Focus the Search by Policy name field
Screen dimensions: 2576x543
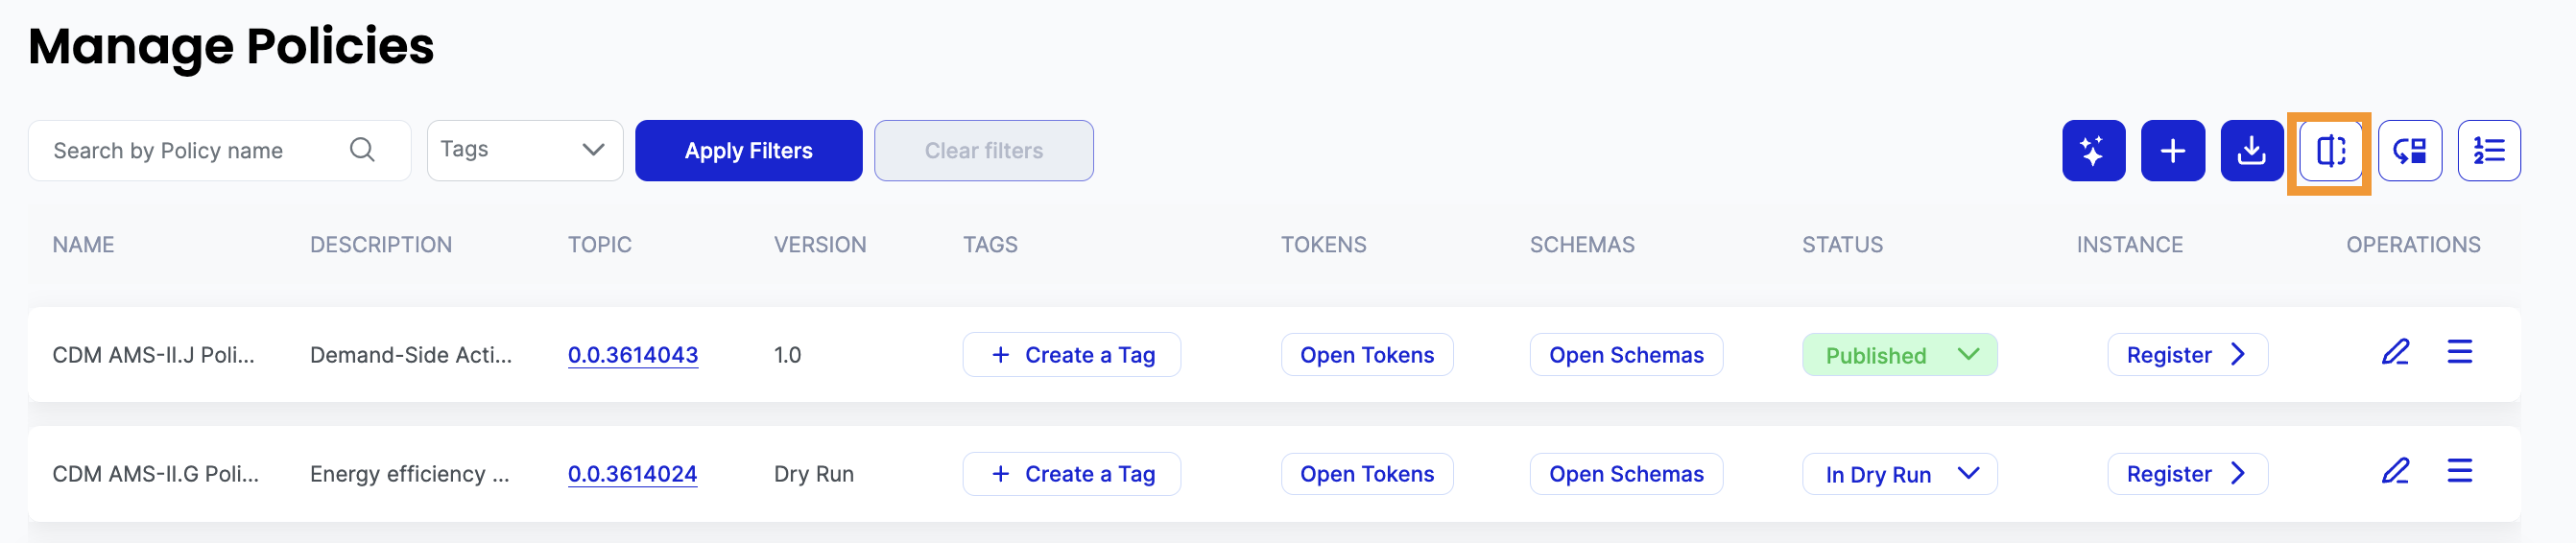pos(190,151)
